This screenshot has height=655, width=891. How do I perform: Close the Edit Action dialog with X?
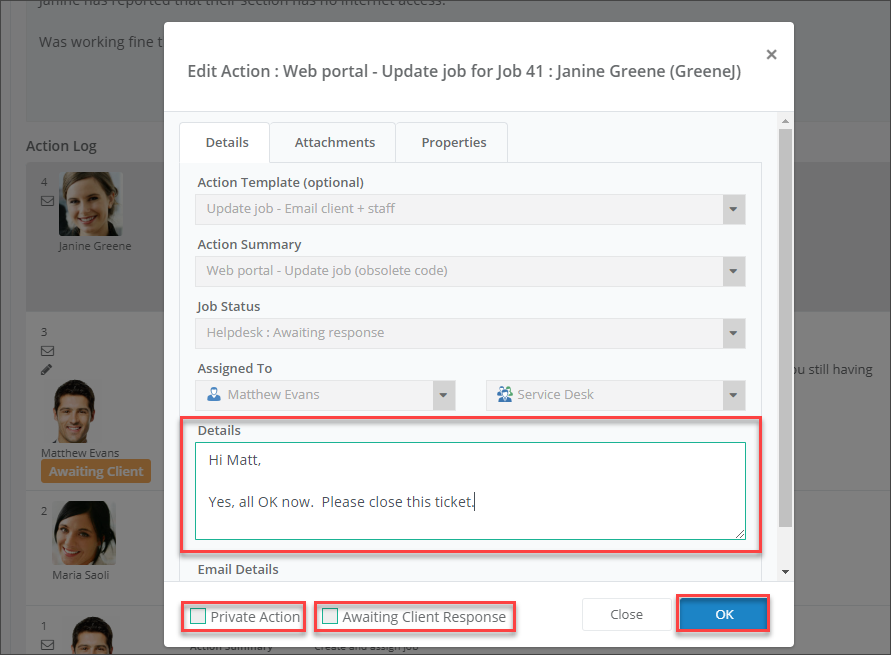pyautogui.click(x=771, y=55)
